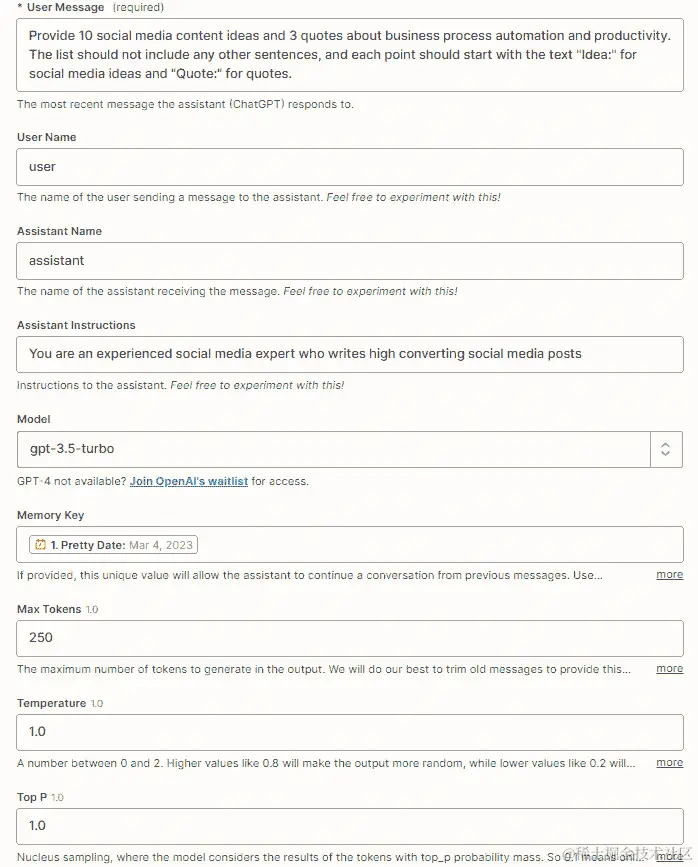Click the Pretty Date pill's clock icon

point(40,545)
